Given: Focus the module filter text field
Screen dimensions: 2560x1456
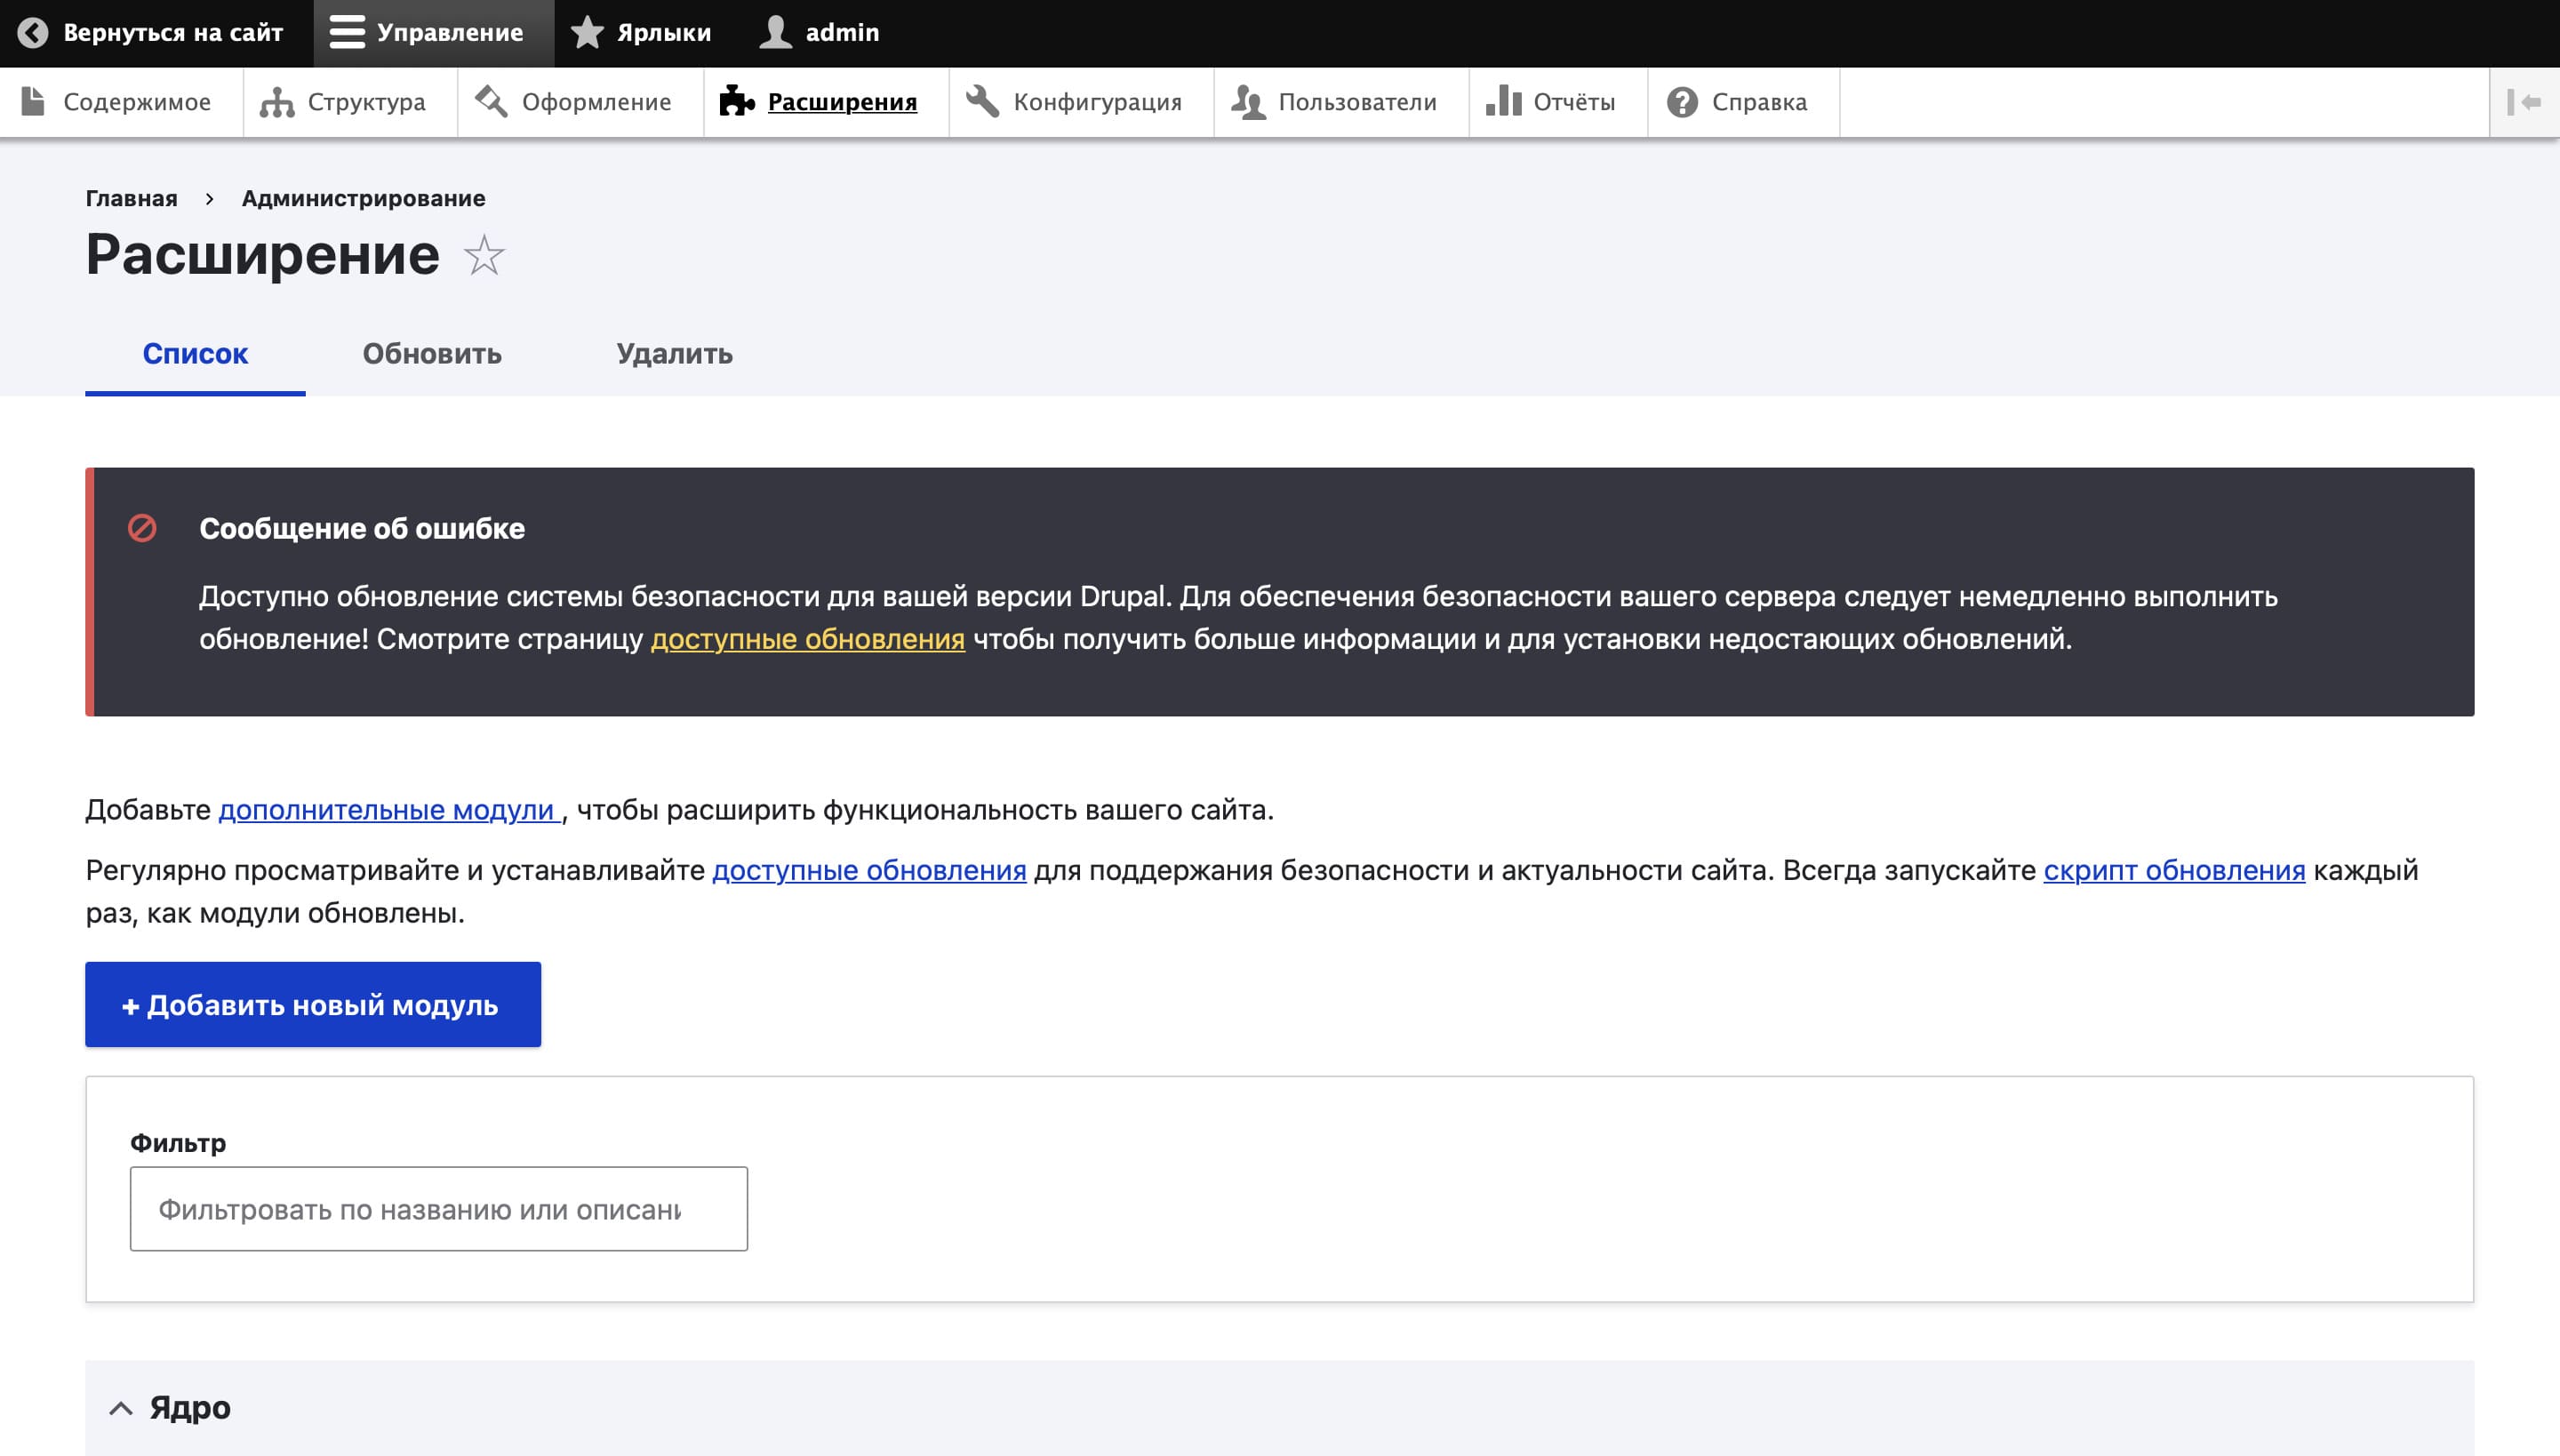Looking at the screenshot, I should (438, 1209).
